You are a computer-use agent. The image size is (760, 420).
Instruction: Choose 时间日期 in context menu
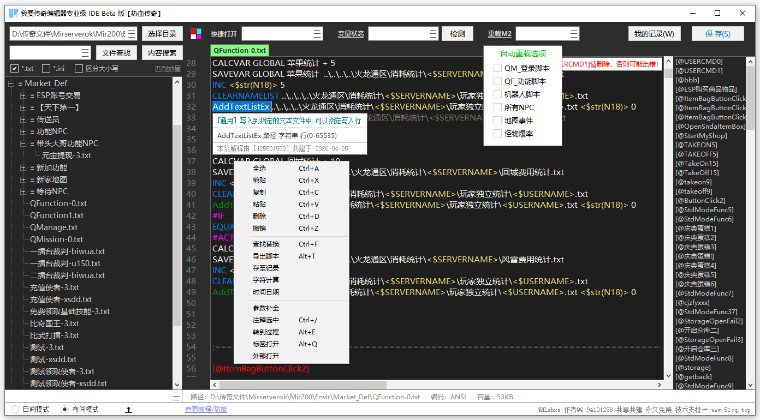tap(291, 292)
